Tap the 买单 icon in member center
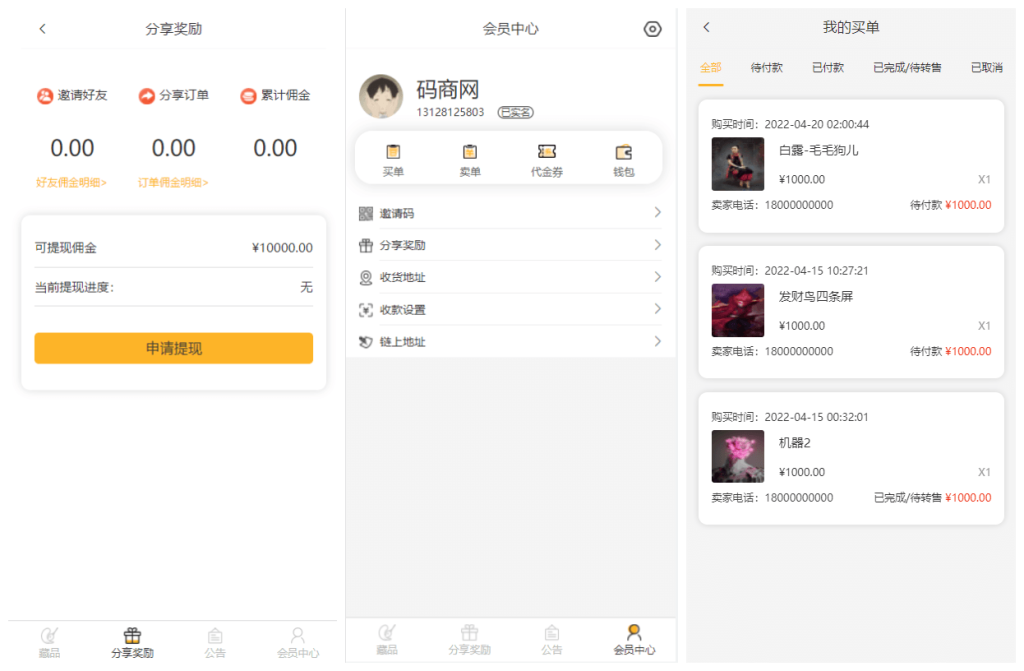The height and width of the screenshot is (671, 1024). point(393,153)
